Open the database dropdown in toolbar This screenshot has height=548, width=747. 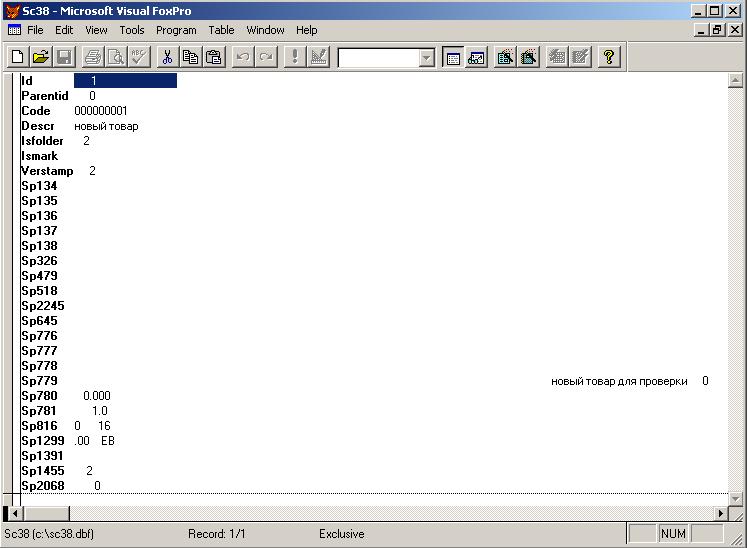pyautogui.click(x=427, y=58)
